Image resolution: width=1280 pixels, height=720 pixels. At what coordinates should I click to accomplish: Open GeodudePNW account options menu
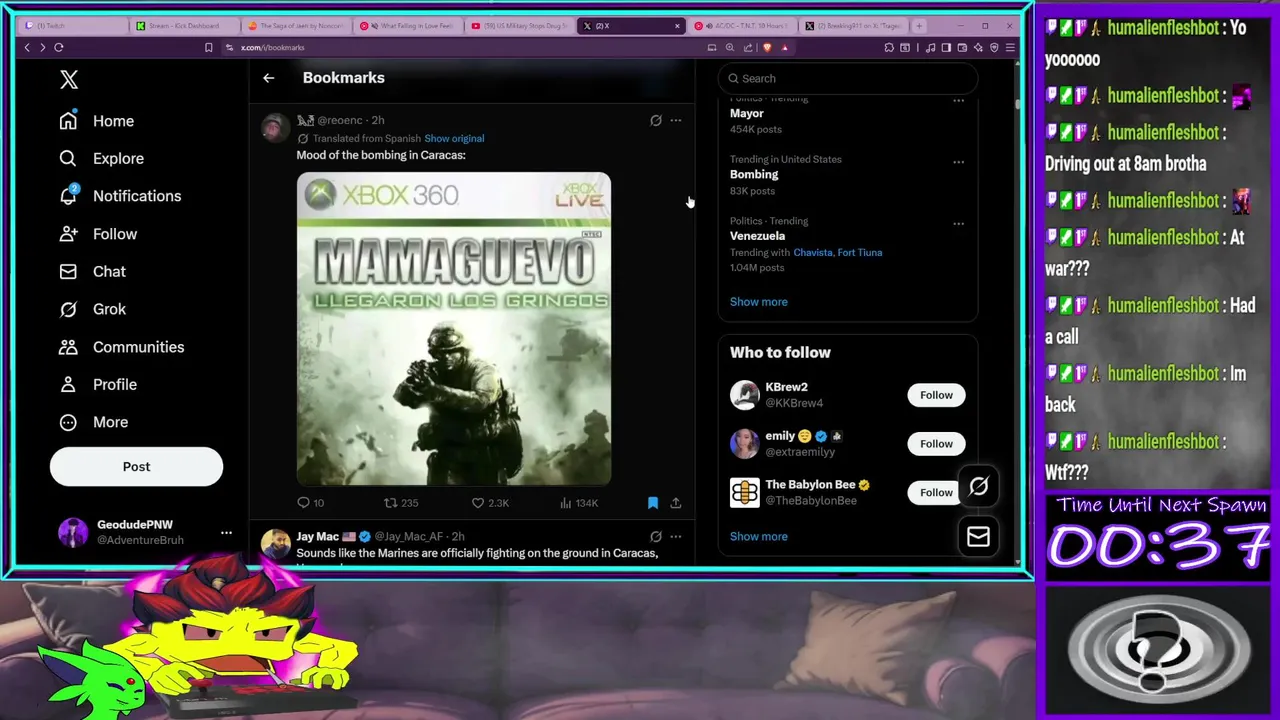[x=226, y=533]
